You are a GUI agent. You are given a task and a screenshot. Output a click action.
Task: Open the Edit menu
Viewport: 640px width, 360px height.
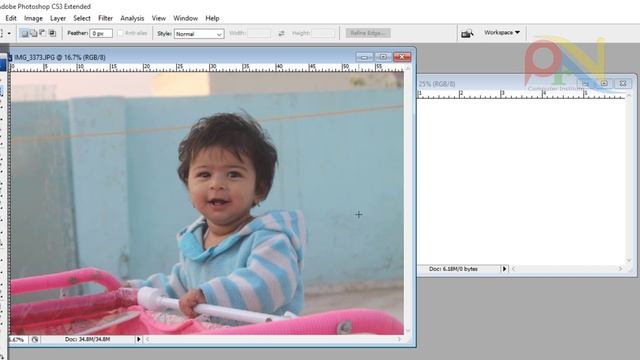click(x=11, y=18)
